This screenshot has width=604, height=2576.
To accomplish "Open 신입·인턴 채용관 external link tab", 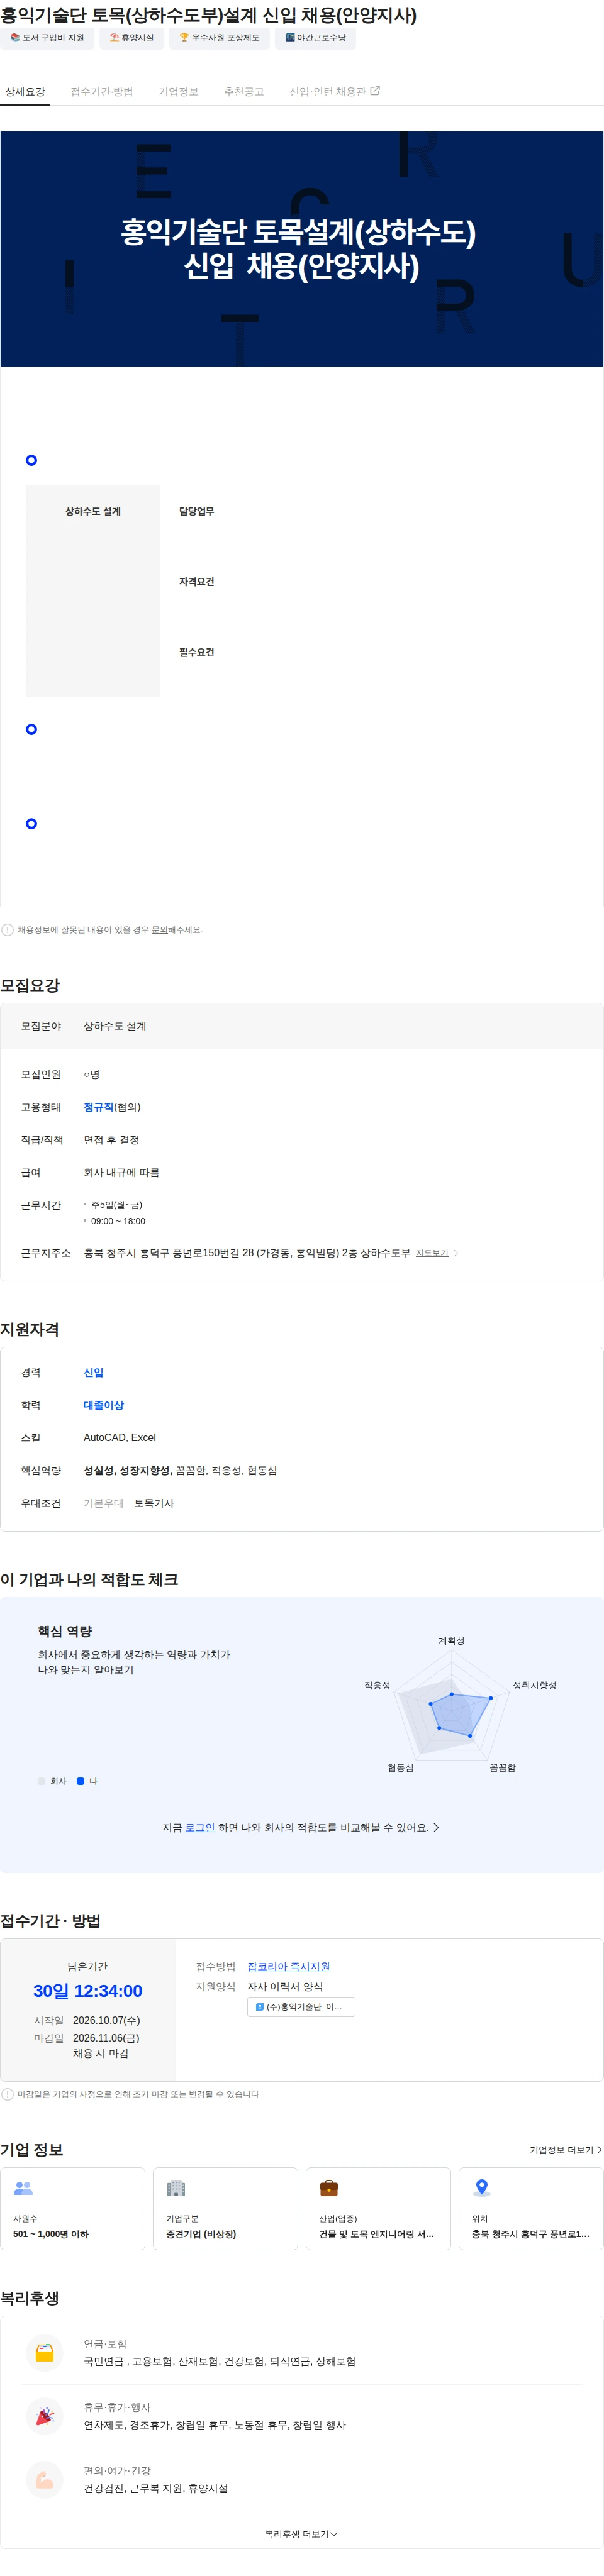I will pyautogui.click(x=334, y=91).
